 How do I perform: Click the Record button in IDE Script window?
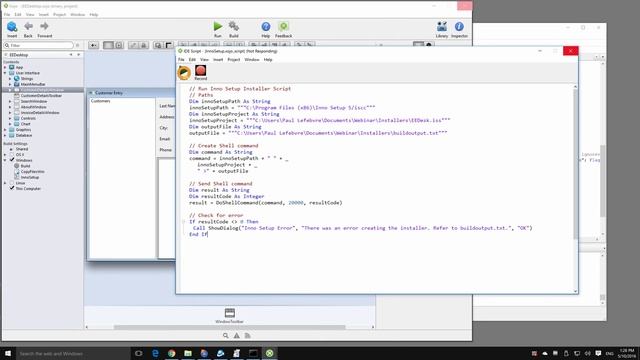click(x=200, y=71)
